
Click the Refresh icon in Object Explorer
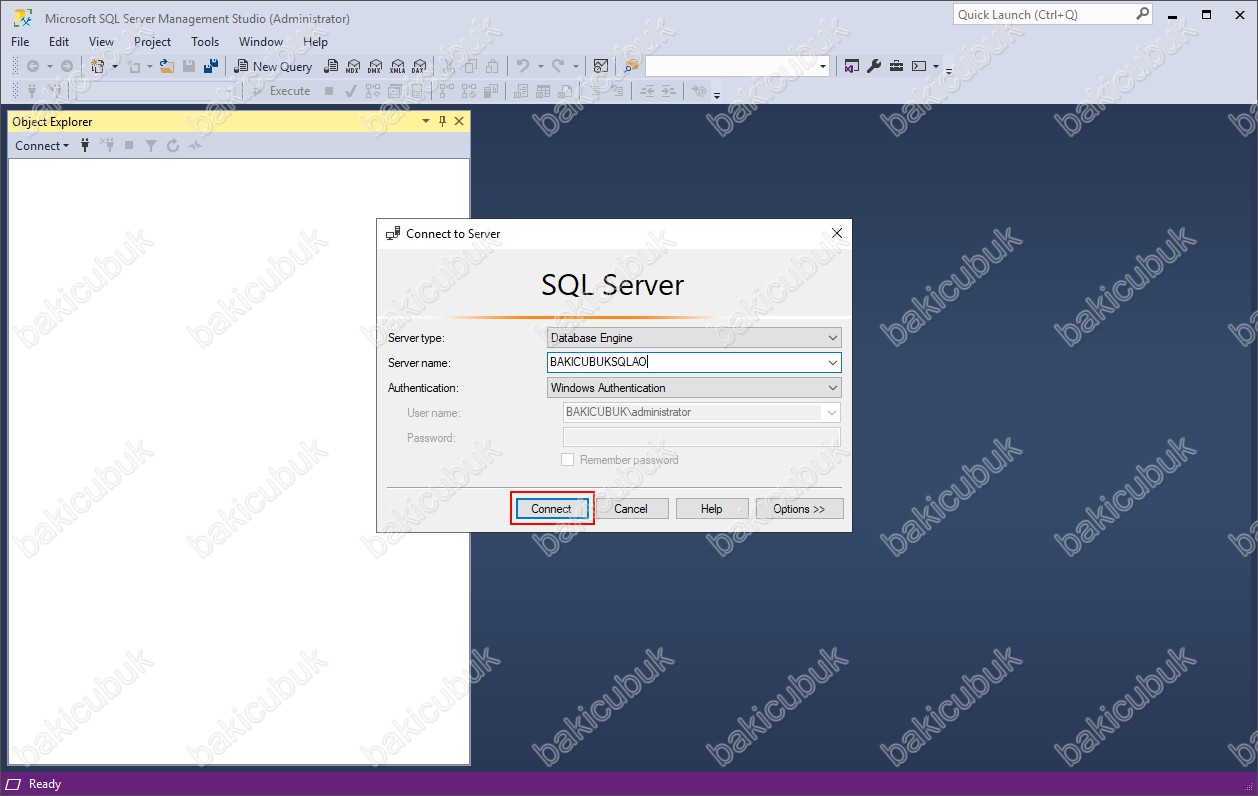pos(173,146)
